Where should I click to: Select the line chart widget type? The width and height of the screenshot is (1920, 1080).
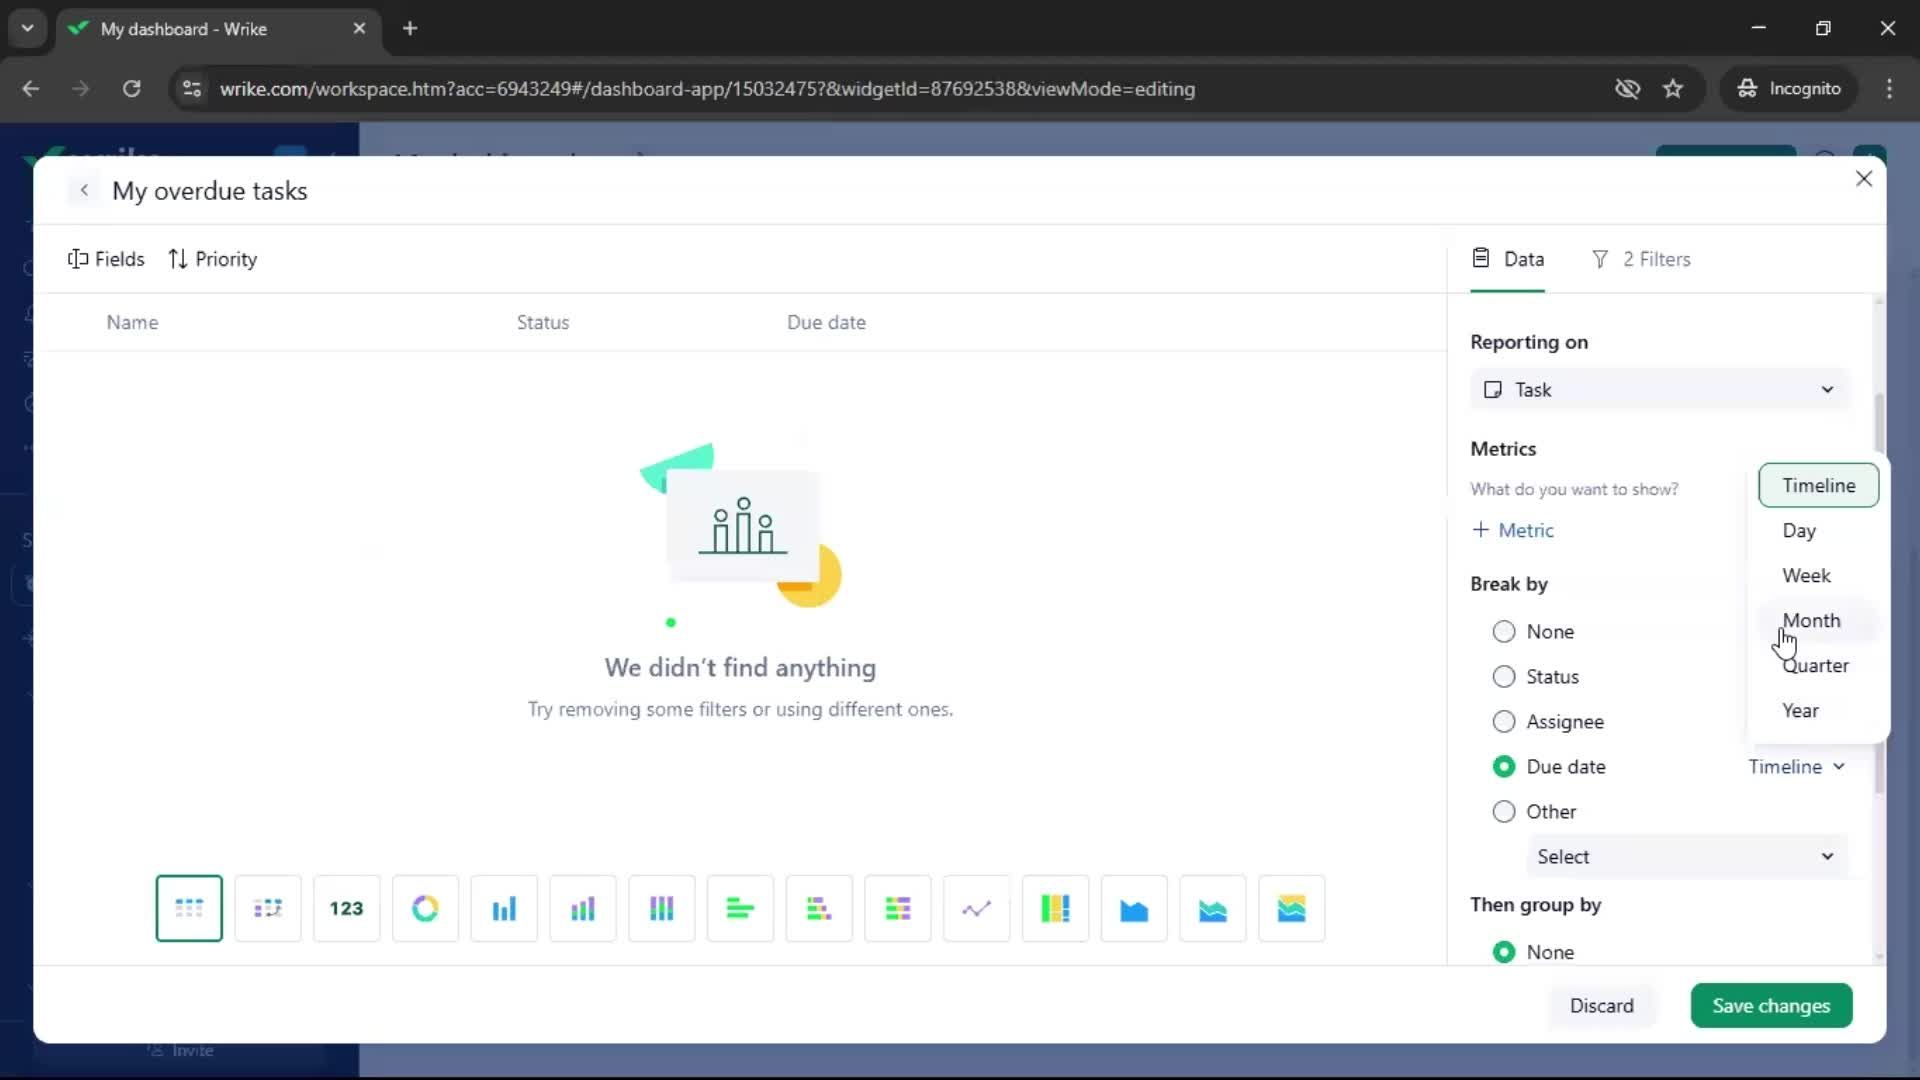[x=977, y=908]
